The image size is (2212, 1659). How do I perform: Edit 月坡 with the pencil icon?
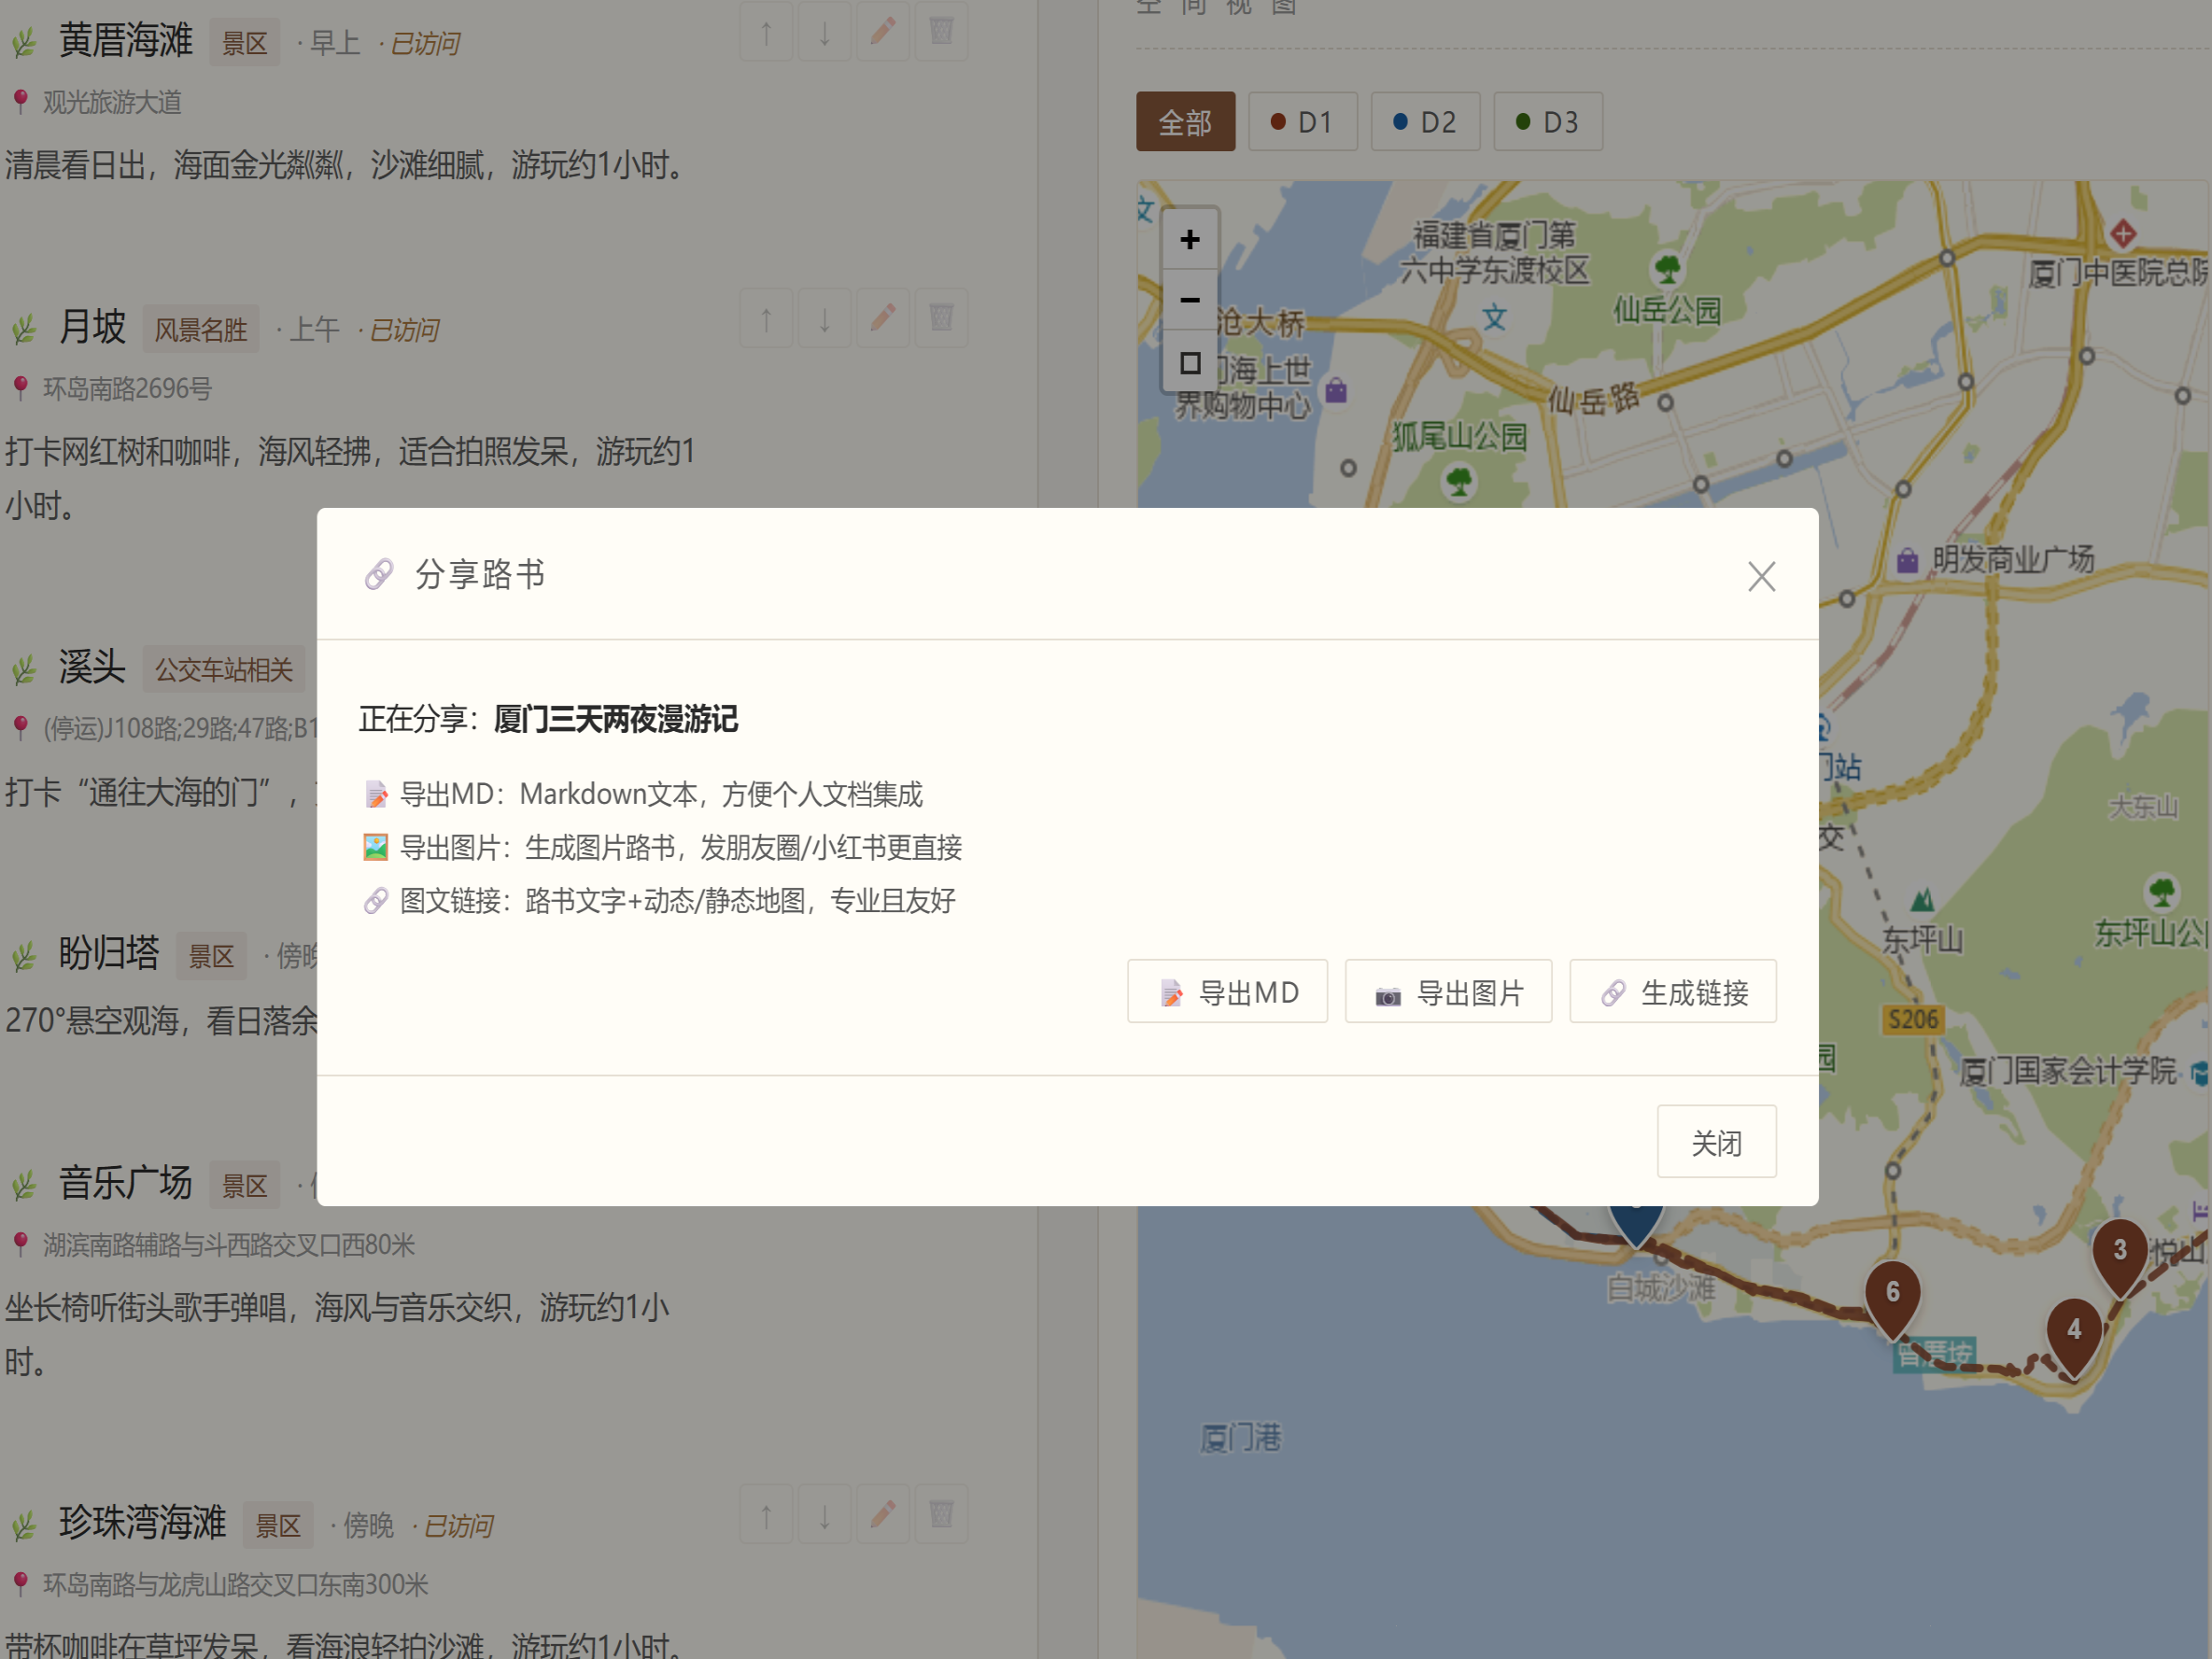pyautogui.click(x=882, y=319)
